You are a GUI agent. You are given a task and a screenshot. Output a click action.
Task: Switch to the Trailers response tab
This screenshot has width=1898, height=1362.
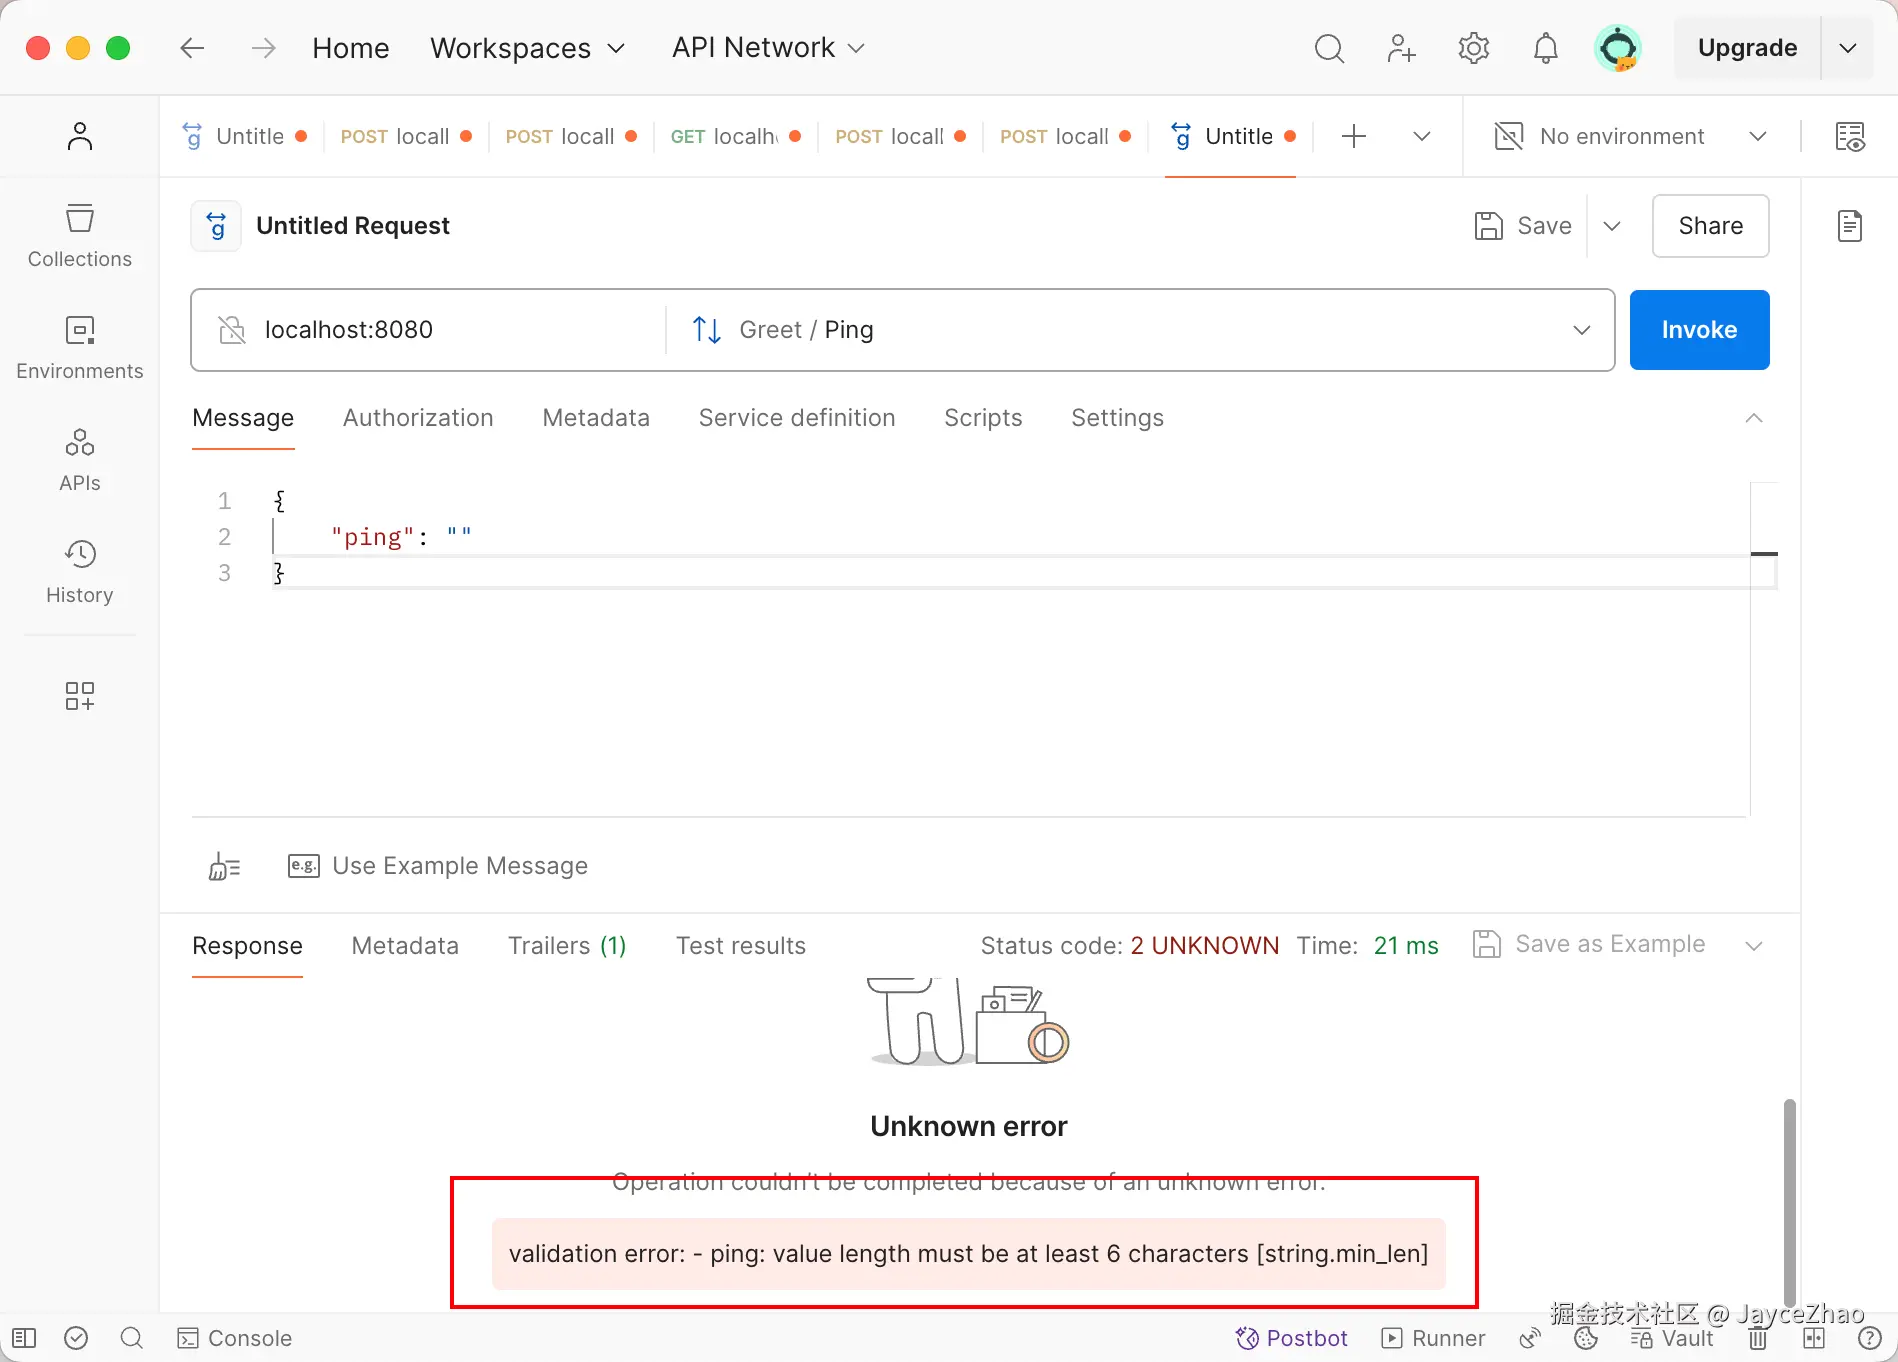tap(566, 946)
